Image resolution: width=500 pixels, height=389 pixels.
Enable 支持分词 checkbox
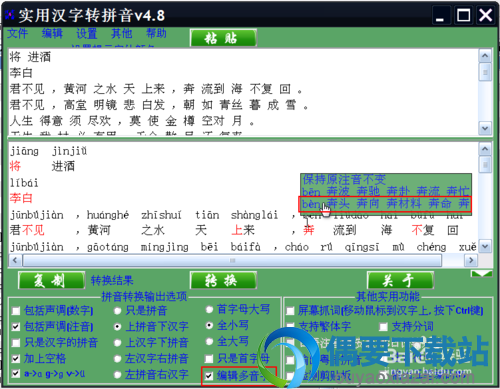click(383, 327)
